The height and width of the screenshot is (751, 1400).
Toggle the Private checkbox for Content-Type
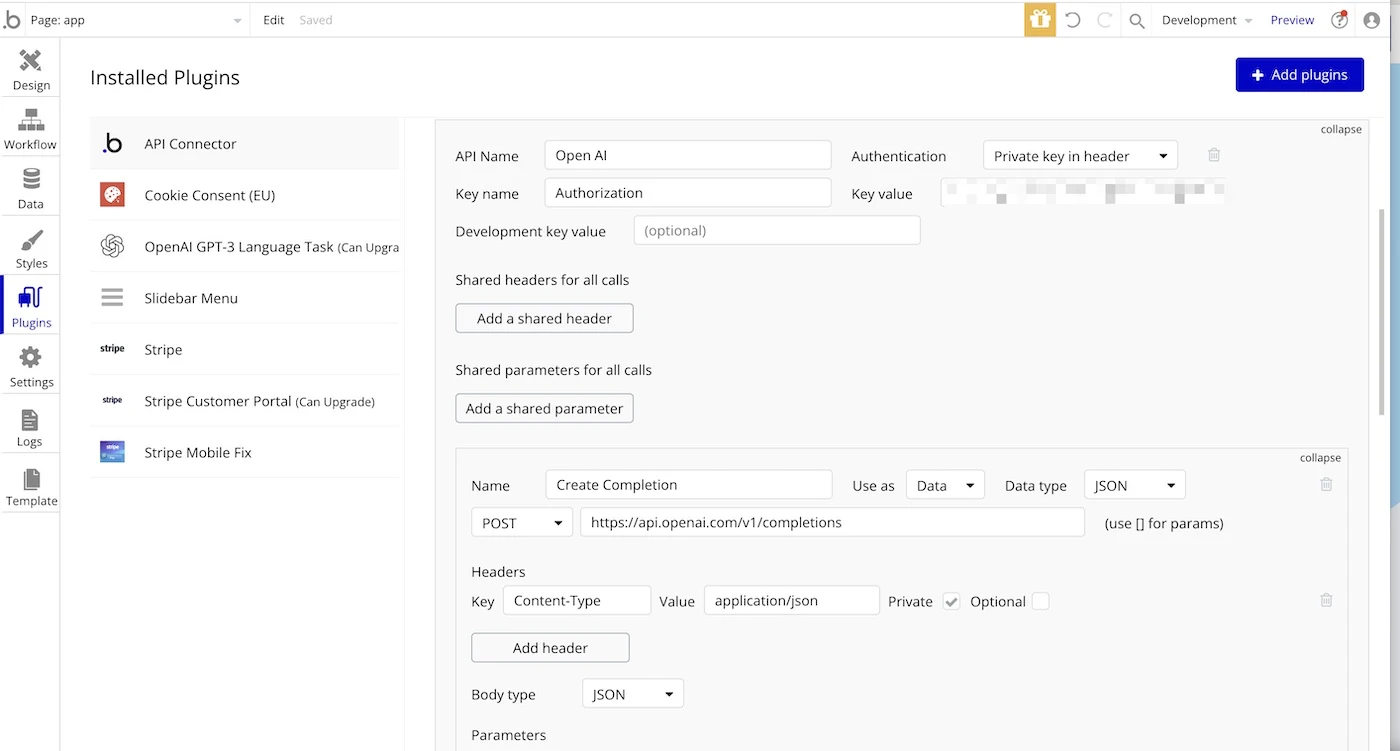pos(951,601)
